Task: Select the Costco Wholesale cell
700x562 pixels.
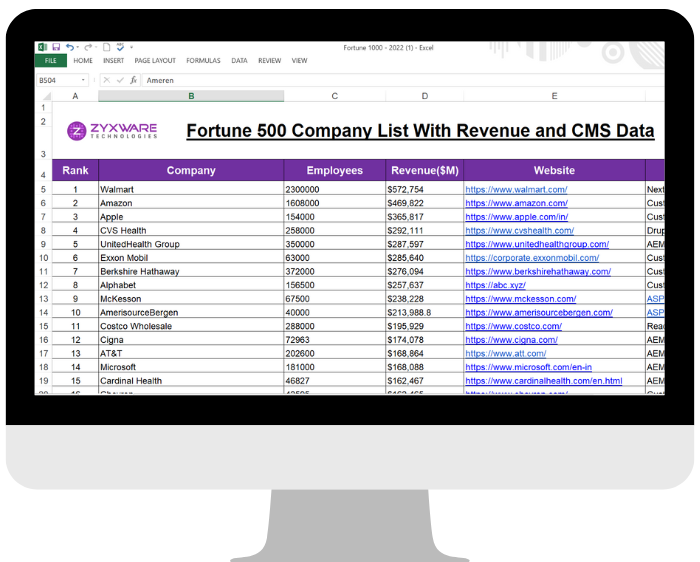Action: coord(191,326)
